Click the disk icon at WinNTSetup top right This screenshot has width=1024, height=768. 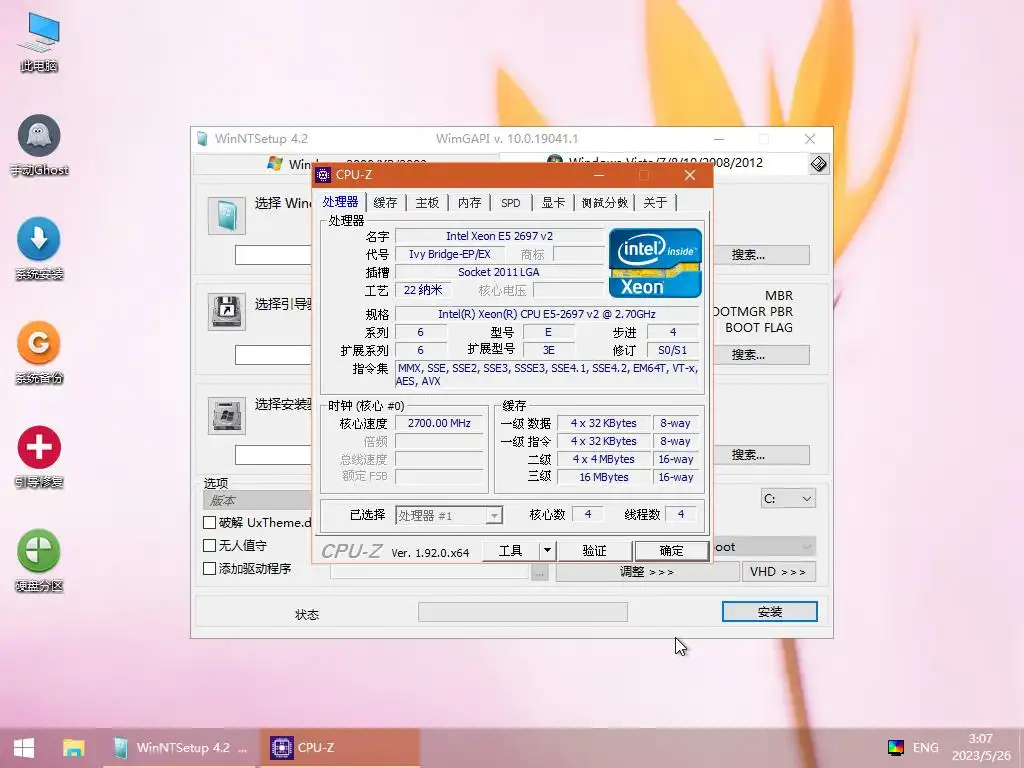(x=818, y=163)
